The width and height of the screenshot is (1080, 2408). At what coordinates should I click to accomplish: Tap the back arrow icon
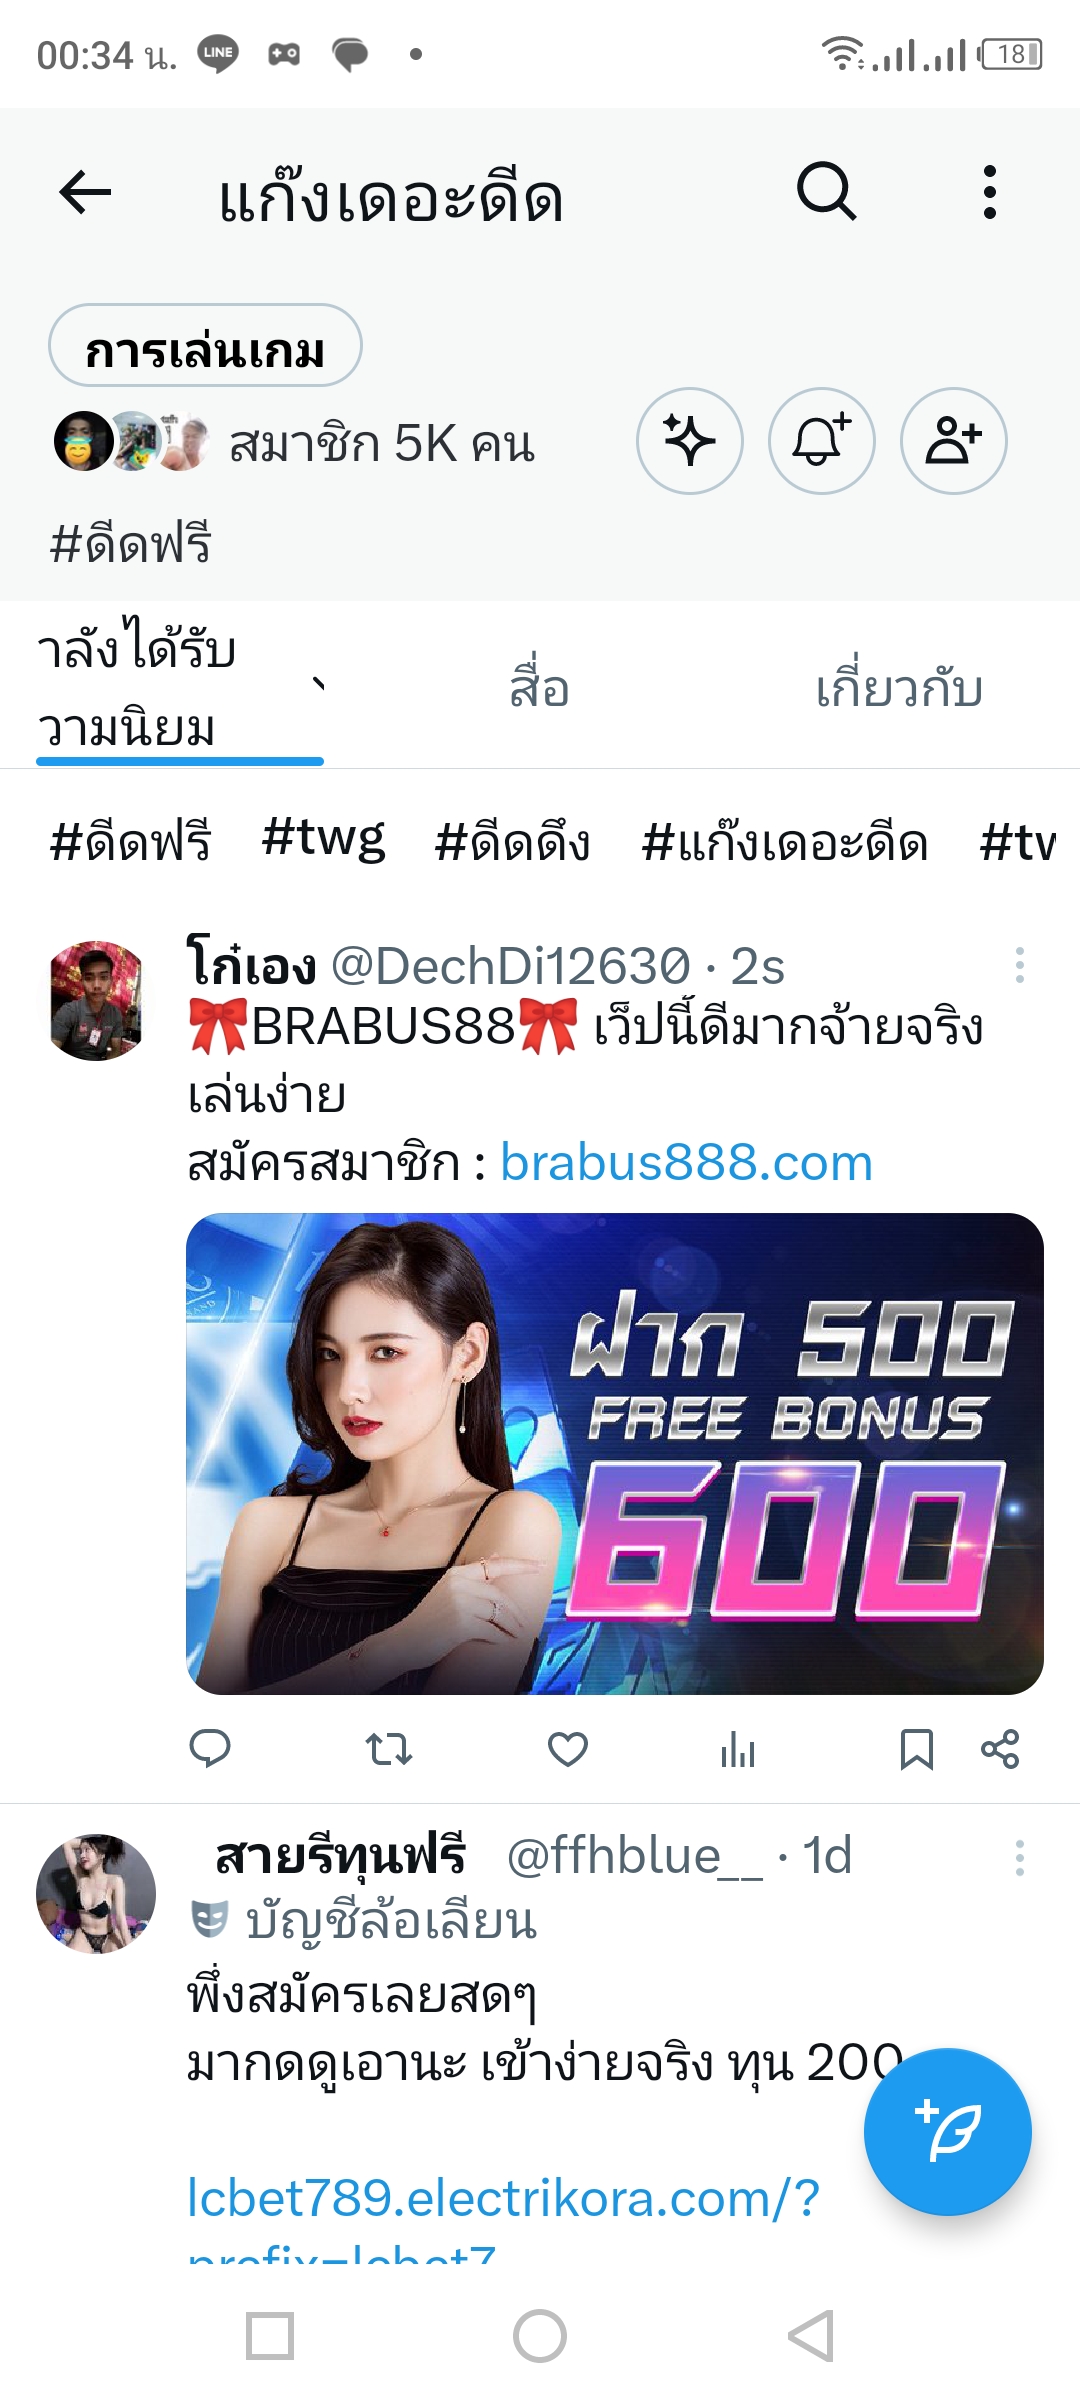coord(85,192)
